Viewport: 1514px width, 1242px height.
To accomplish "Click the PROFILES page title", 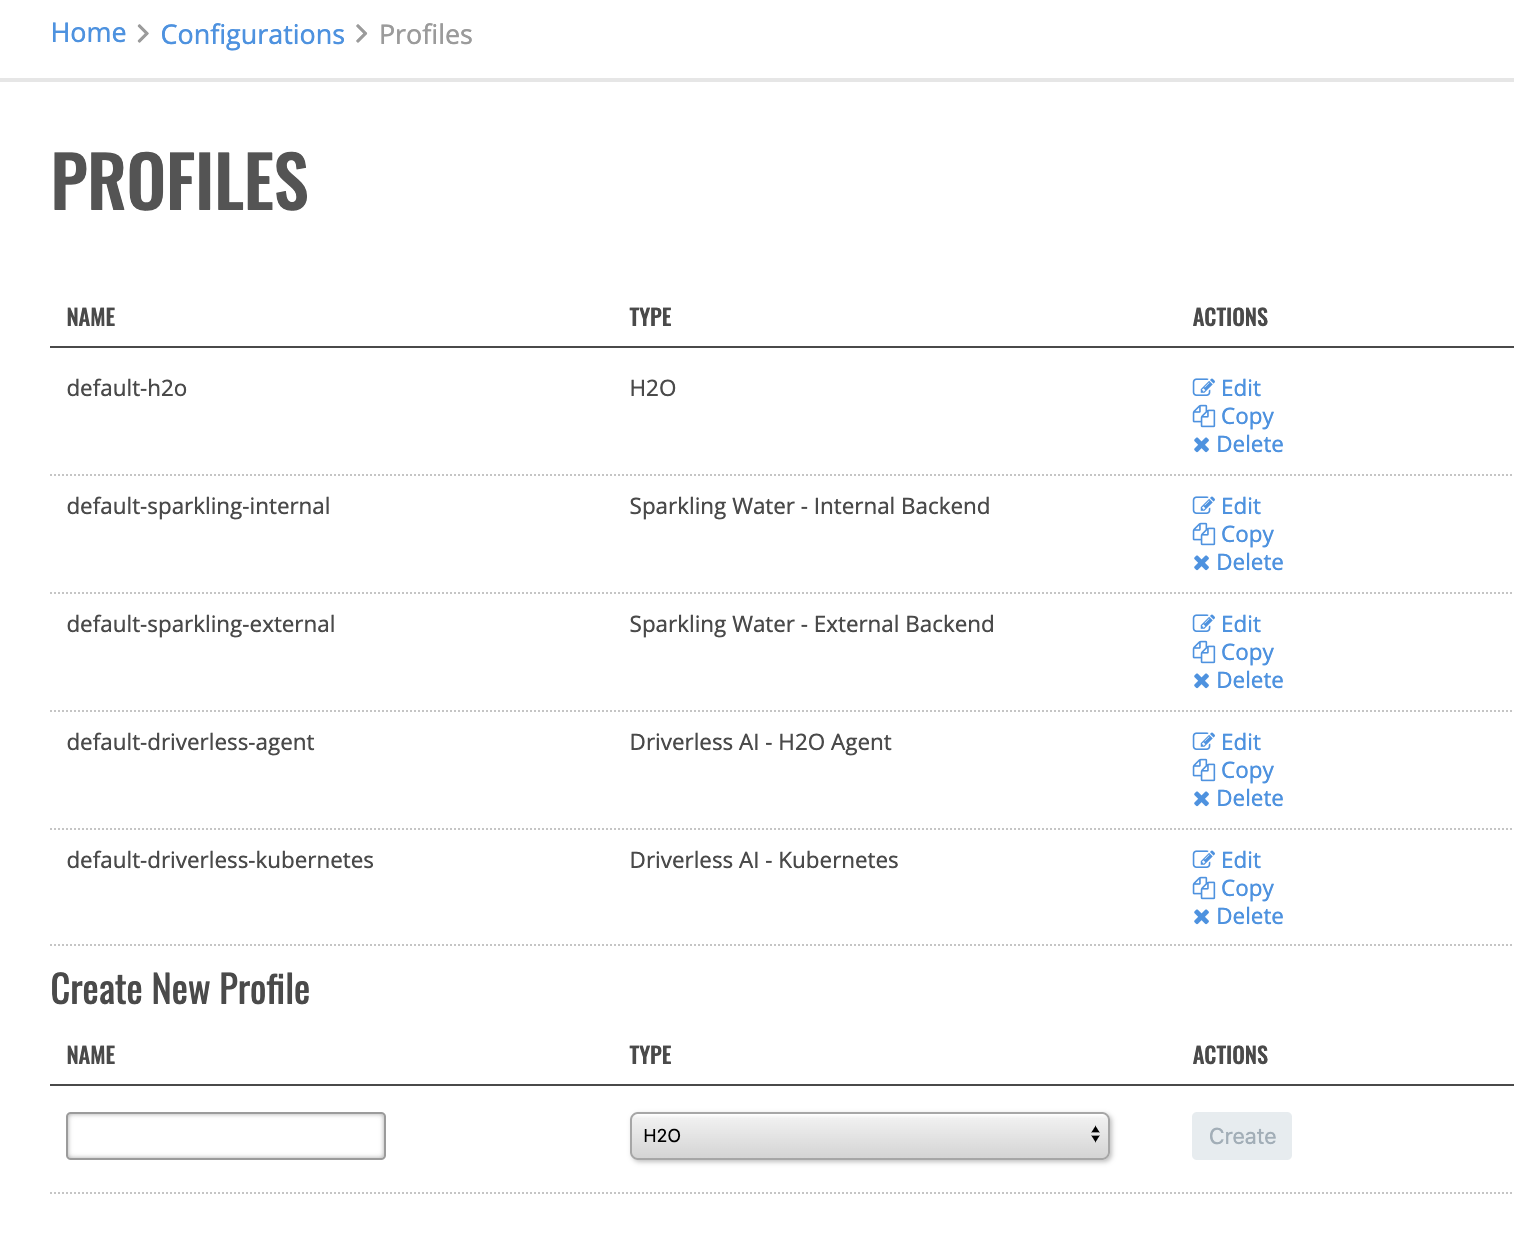I will point(180,181).
